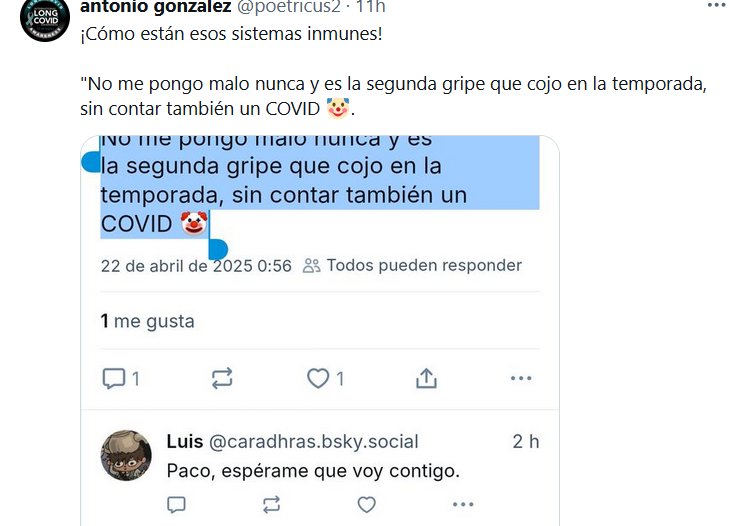Repost the quoted post with the repost icon
730x526 pixels.
[x=222, y=378]
